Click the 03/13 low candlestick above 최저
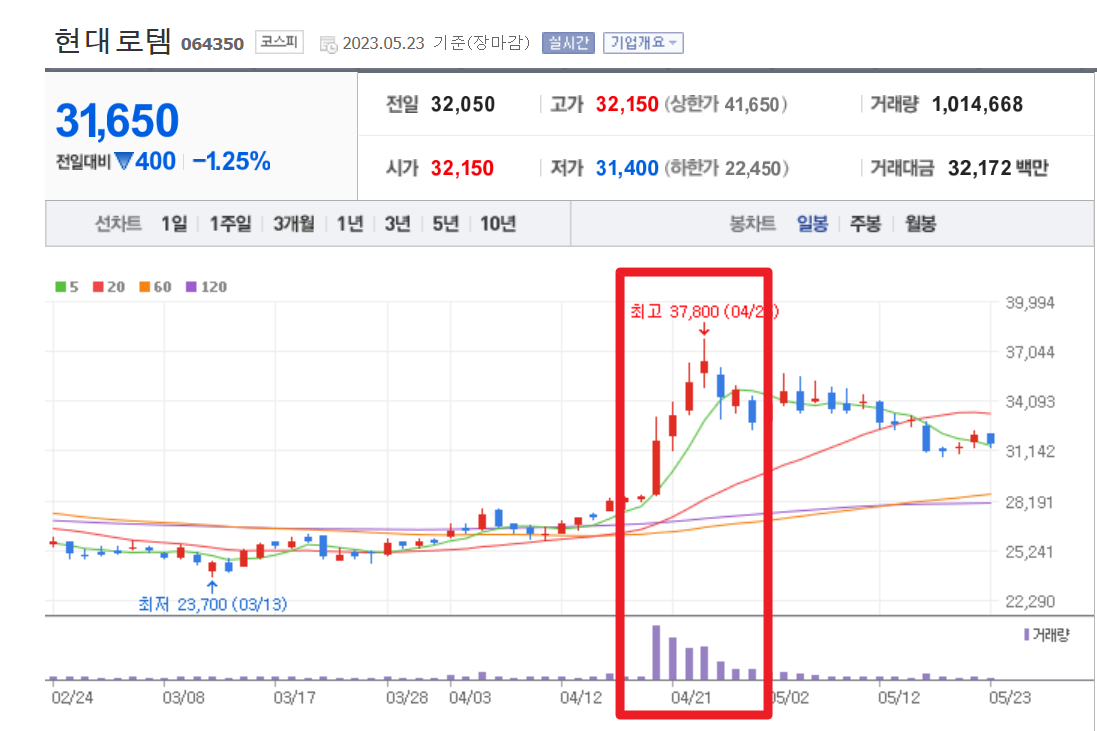 [213, 568]
